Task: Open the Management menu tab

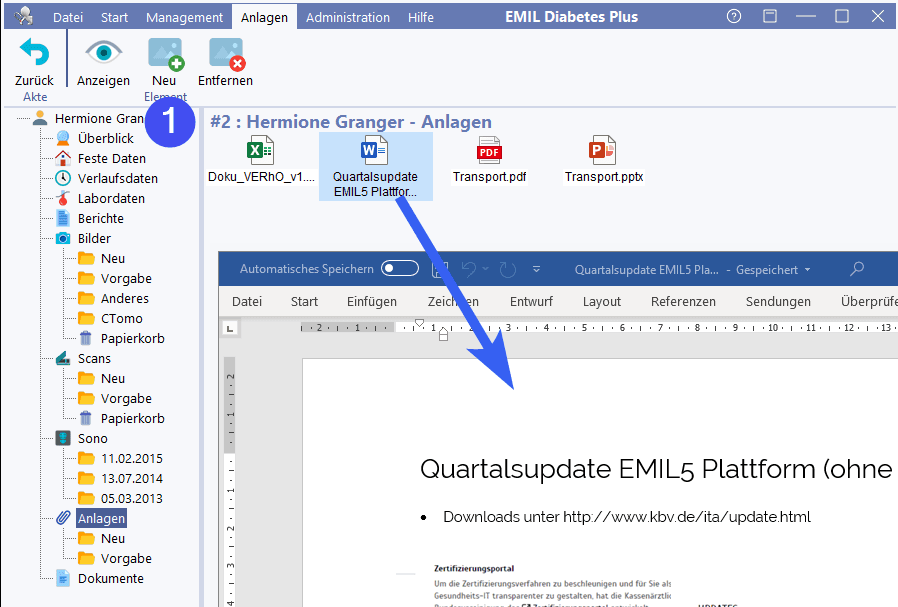Action: tap(184, 17)
